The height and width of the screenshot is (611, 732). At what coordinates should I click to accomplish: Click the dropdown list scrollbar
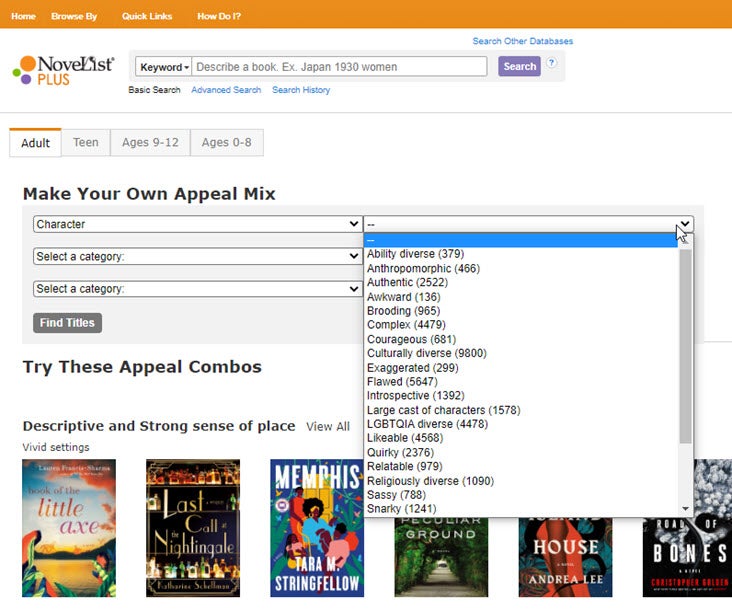click(685, 350)
